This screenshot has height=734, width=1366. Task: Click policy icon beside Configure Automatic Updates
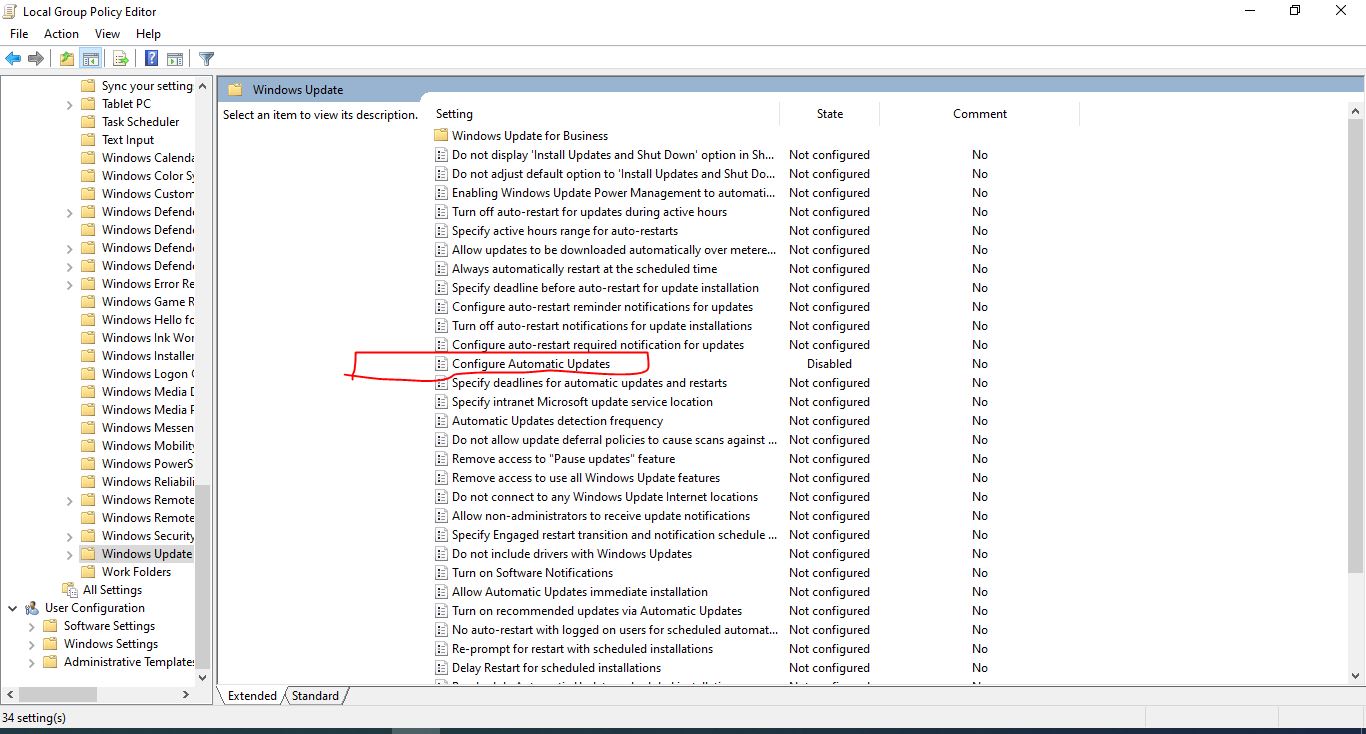coord(441,364)
